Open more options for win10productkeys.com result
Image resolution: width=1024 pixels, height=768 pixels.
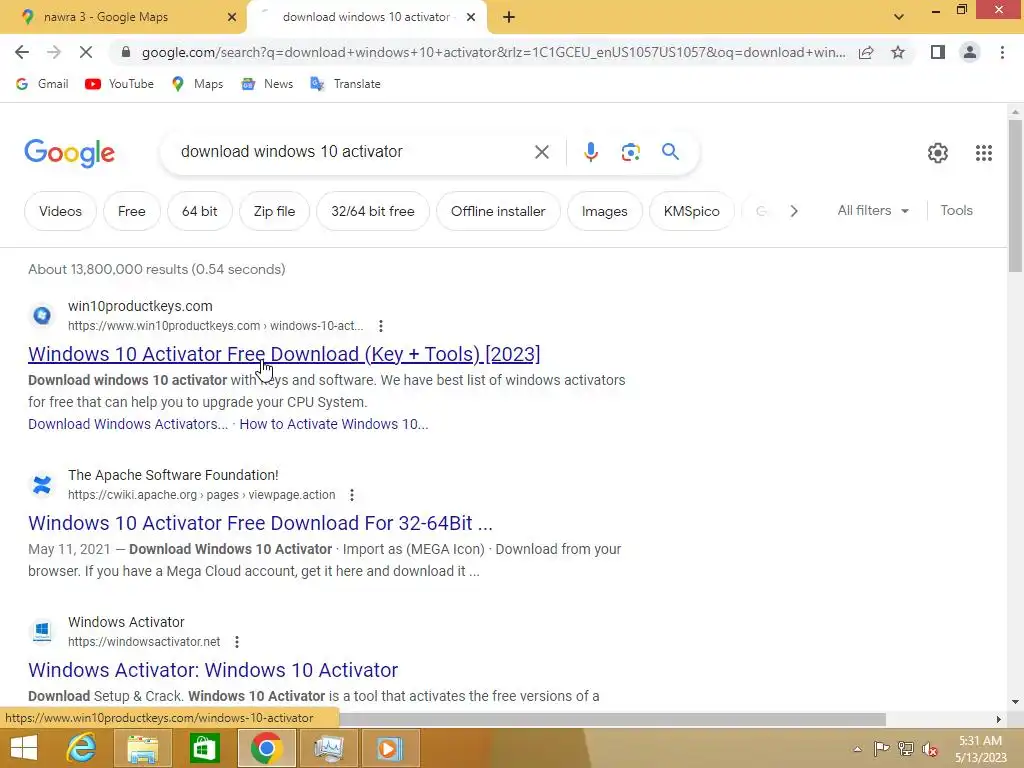click(x=381, y=326)
